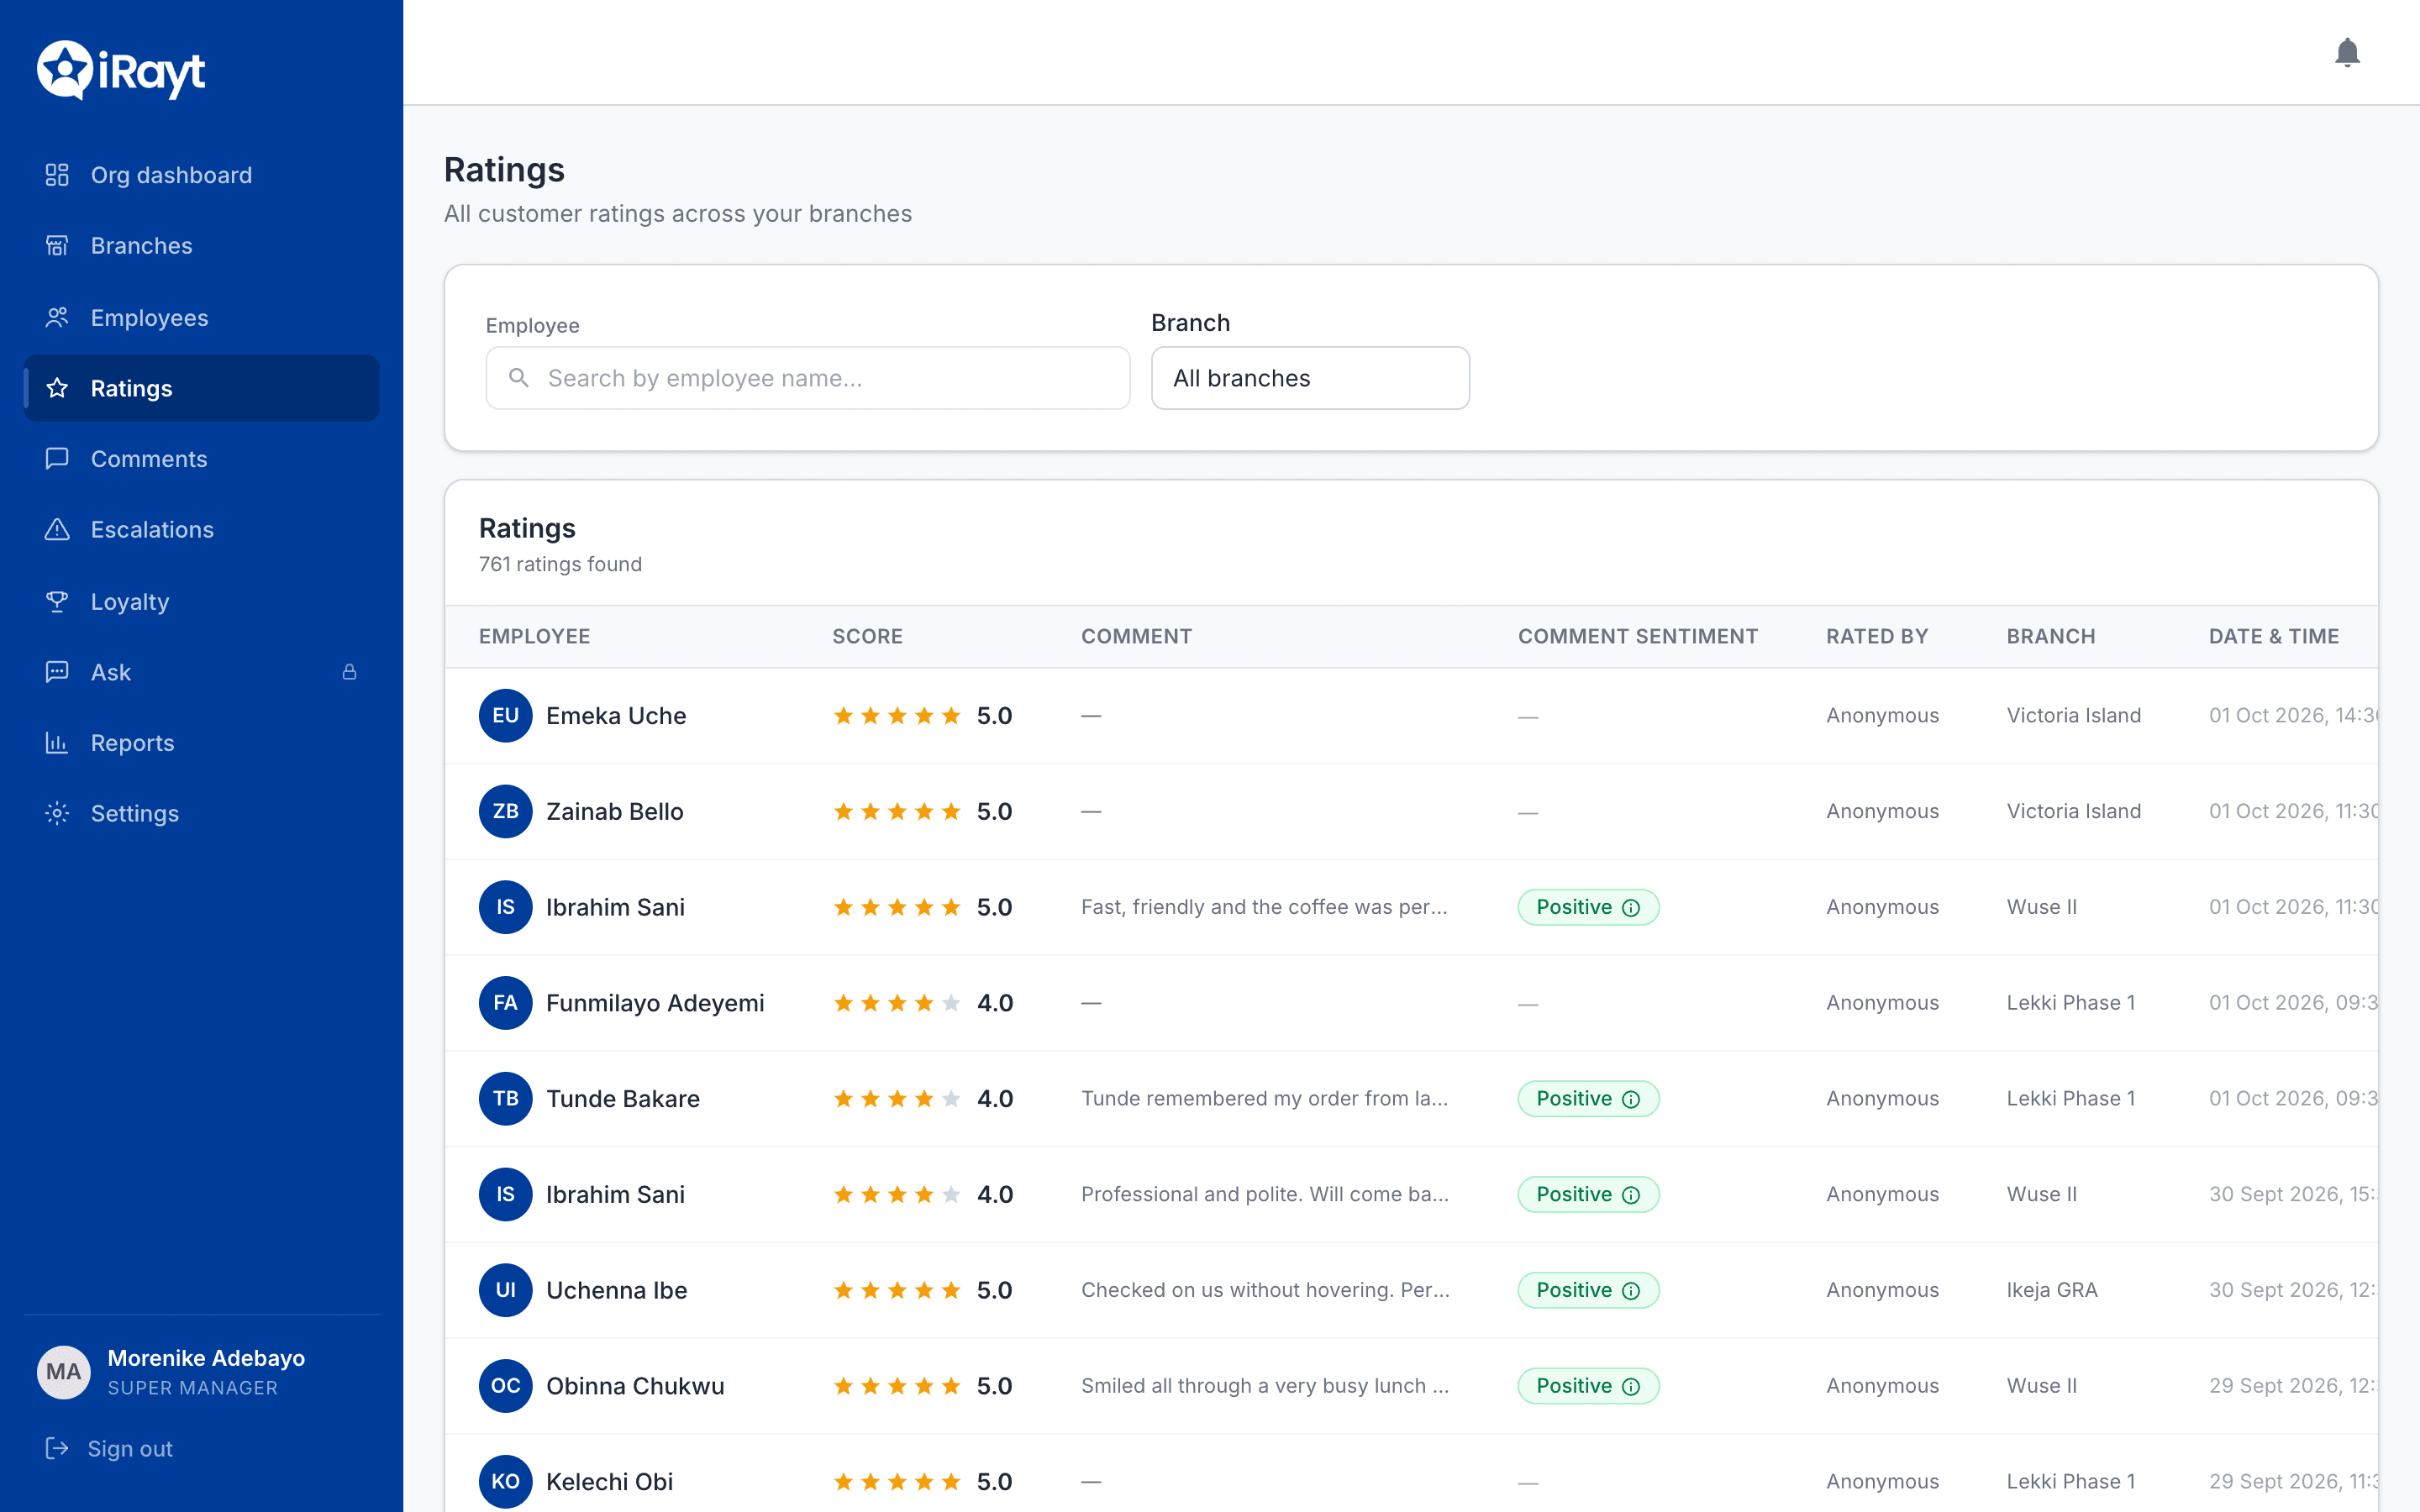Click info icon on Obinna Chukwu's Positive badge
Viewport: 2420px width, 1512px height.
tap(1631, 1386)
